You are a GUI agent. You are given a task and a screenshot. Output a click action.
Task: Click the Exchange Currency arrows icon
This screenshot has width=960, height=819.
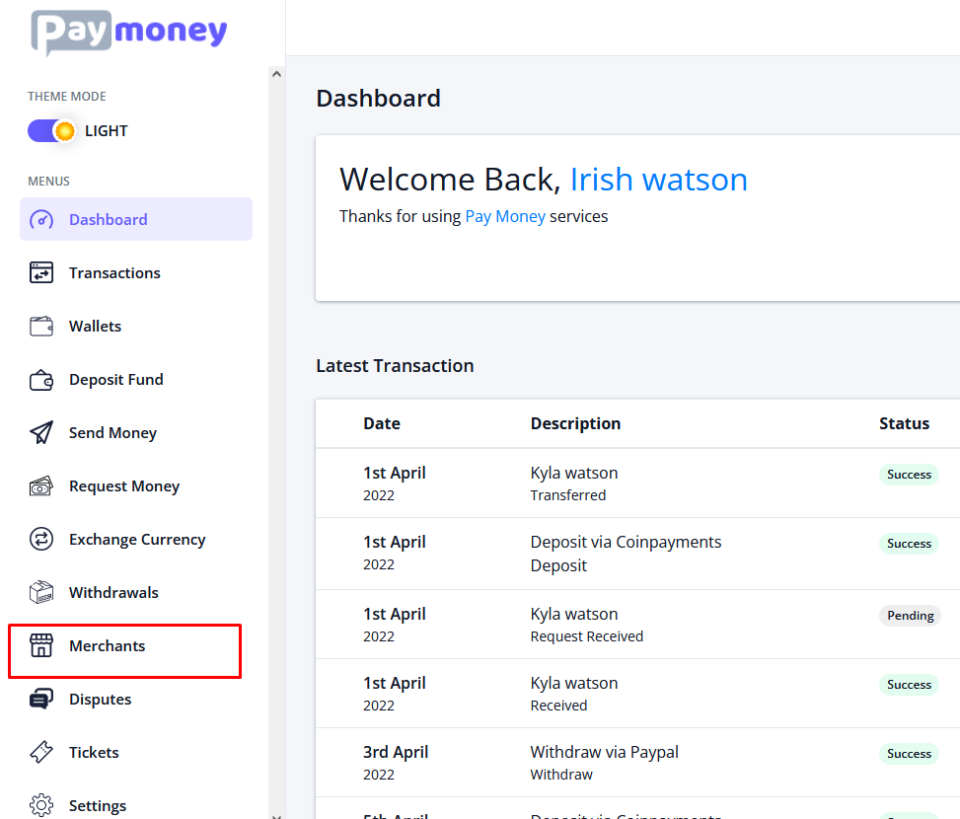pos(41,540)
